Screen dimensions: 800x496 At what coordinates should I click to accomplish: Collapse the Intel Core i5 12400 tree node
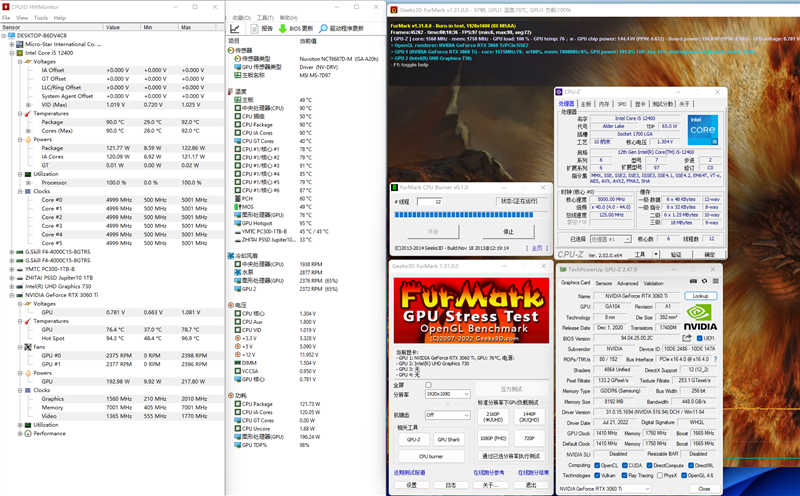click(12, 53)
